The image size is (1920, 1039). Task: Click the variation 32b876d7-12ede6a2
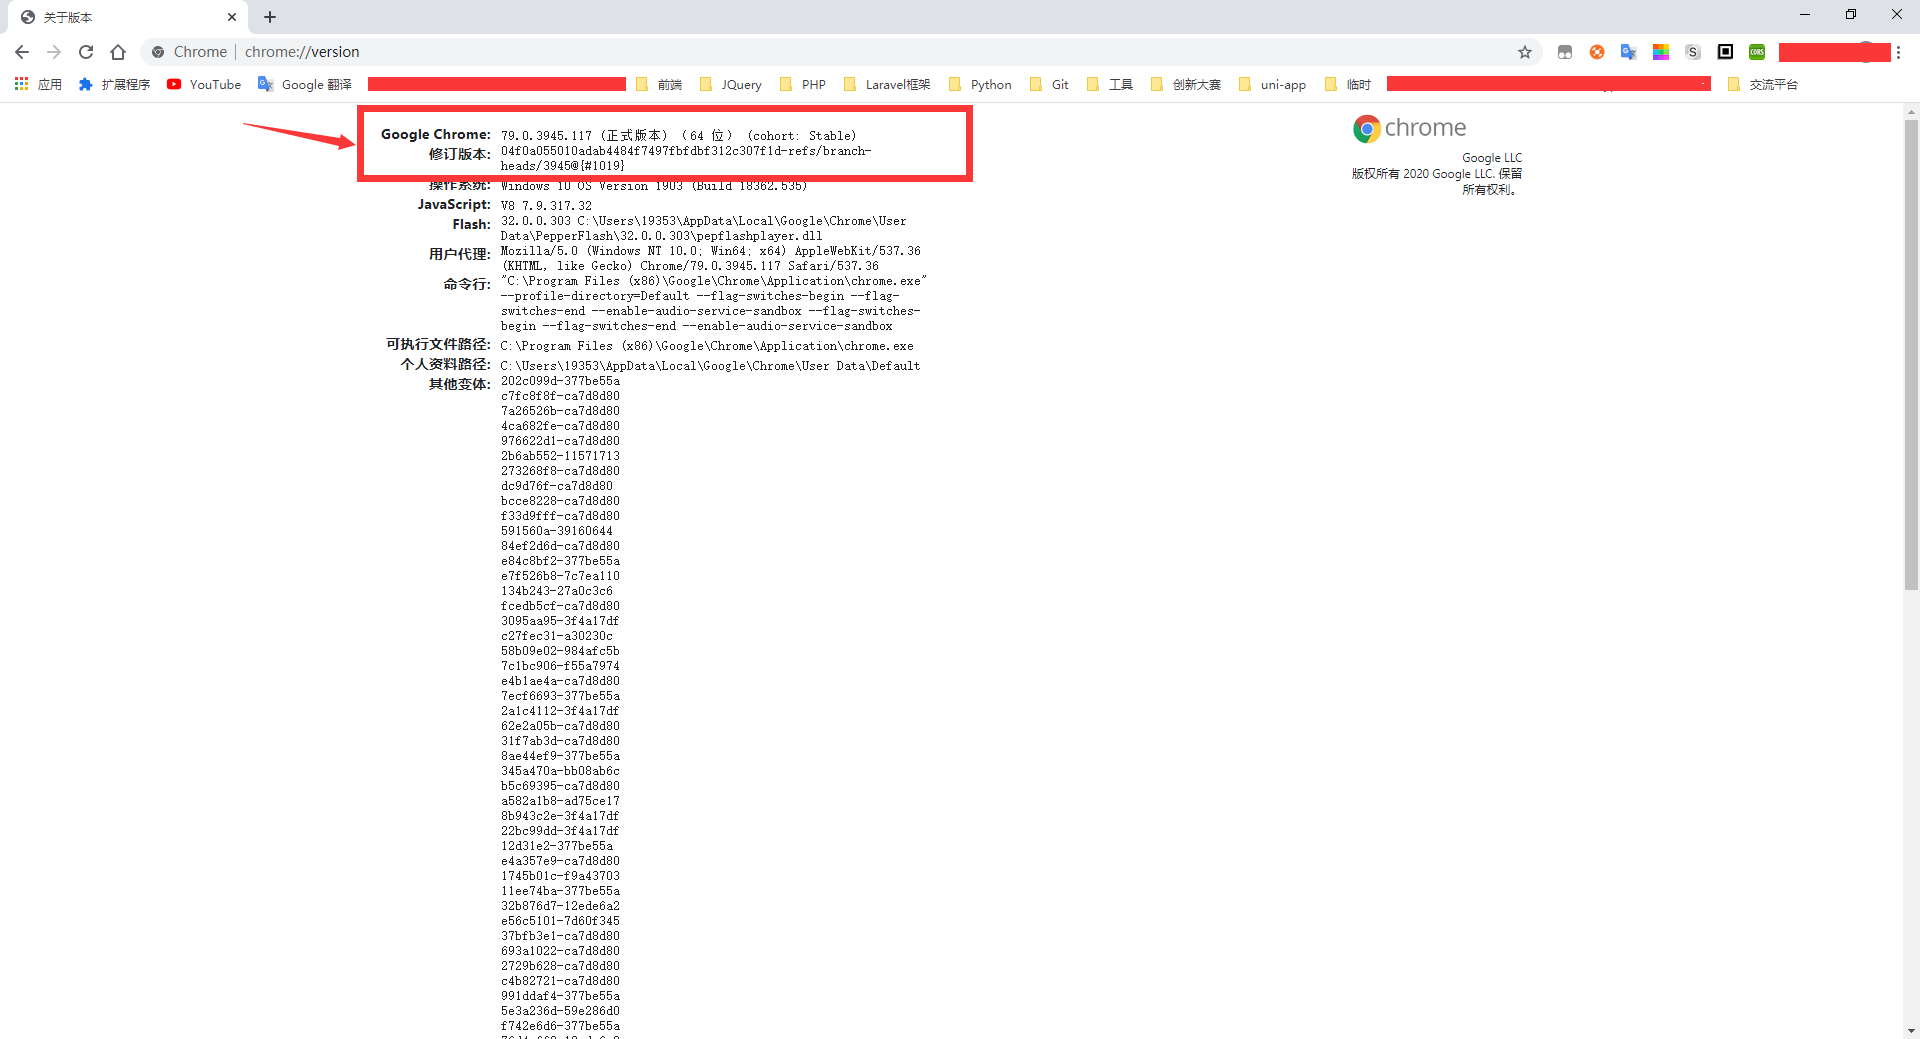coord(560,906)
